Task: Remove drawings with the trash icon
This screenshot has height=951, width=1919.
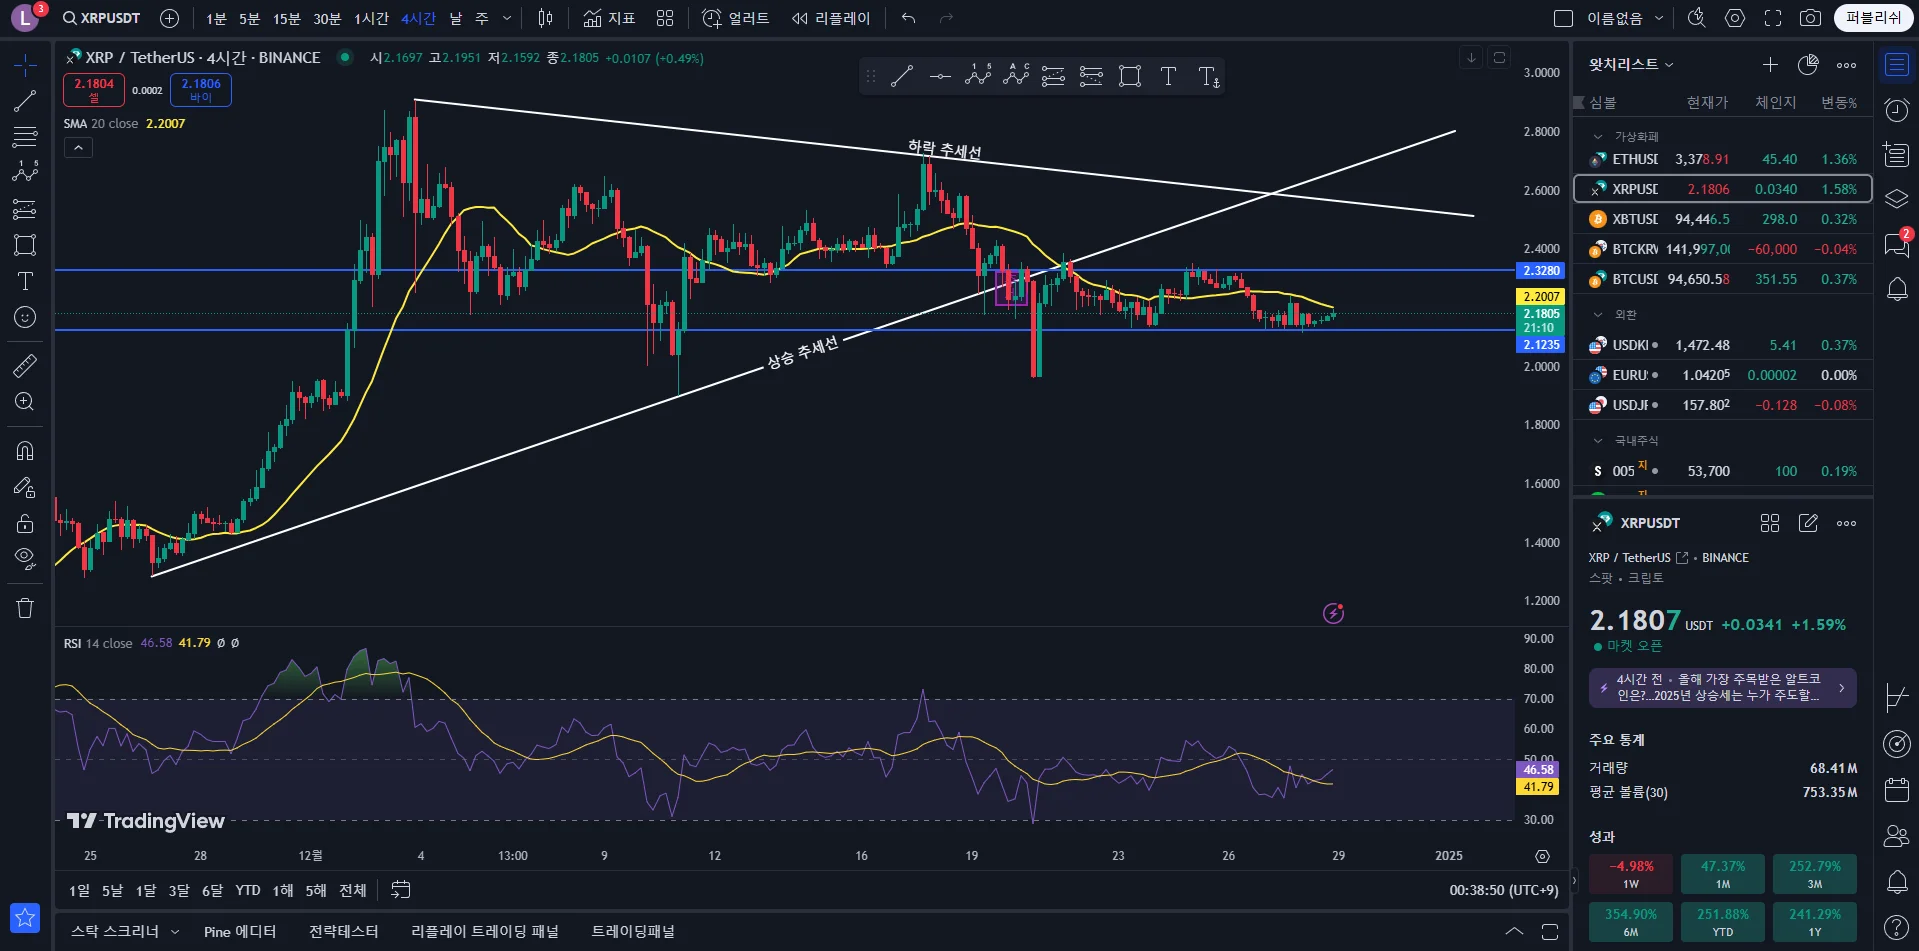Action: (25, 608)
